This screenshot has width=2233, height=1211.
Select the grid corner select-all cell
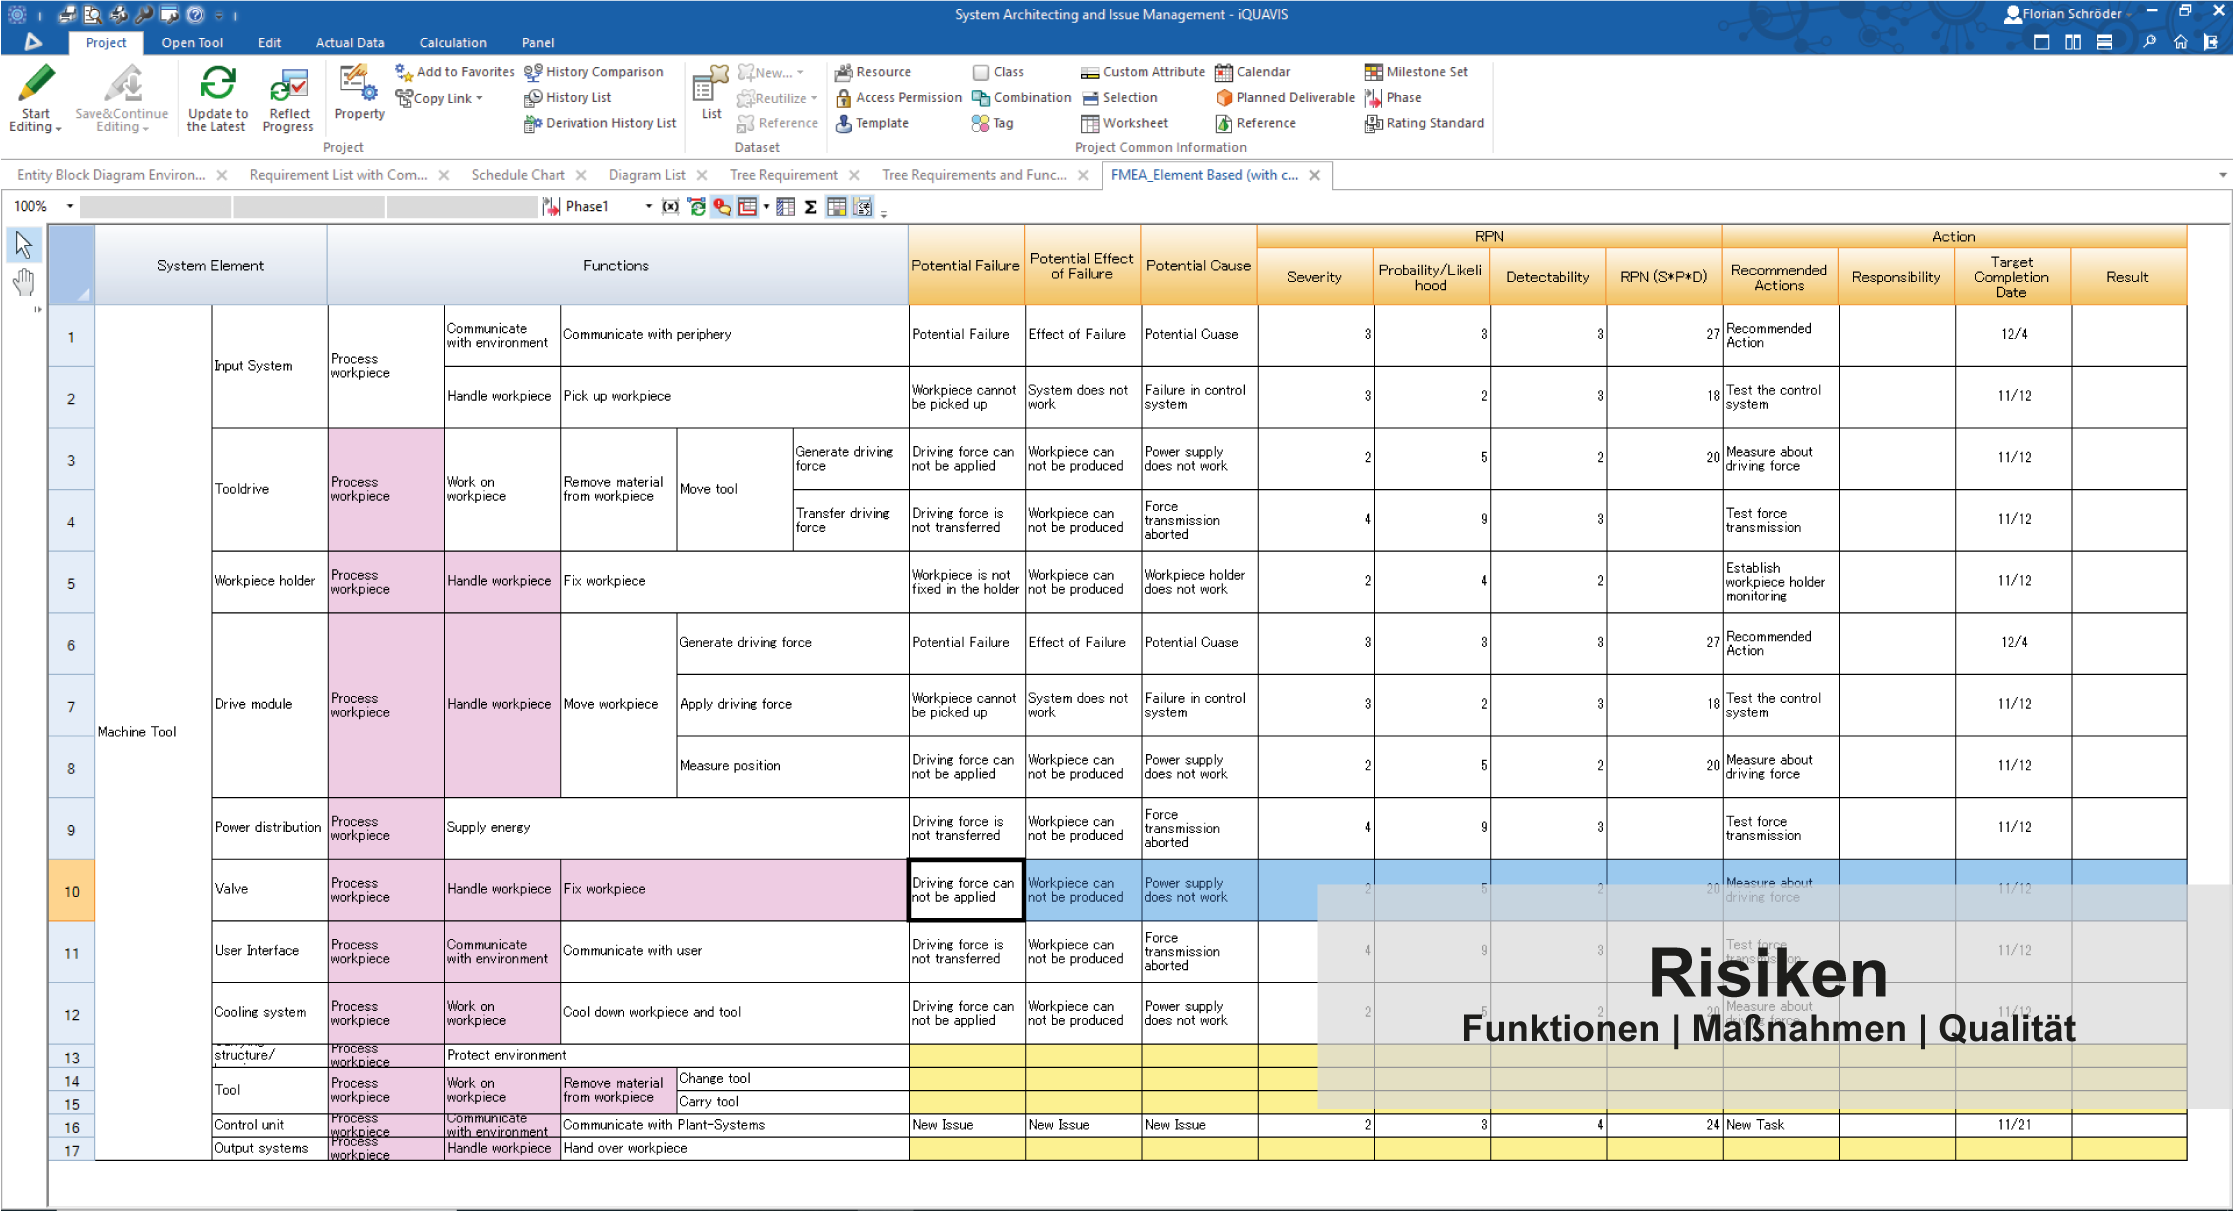click(71, 265)
